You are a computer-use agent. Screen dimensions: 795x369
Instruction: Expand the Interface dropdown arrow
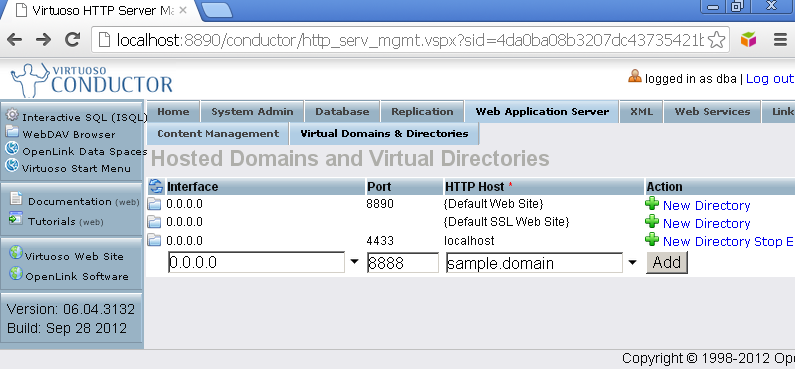tap(354, 263)
